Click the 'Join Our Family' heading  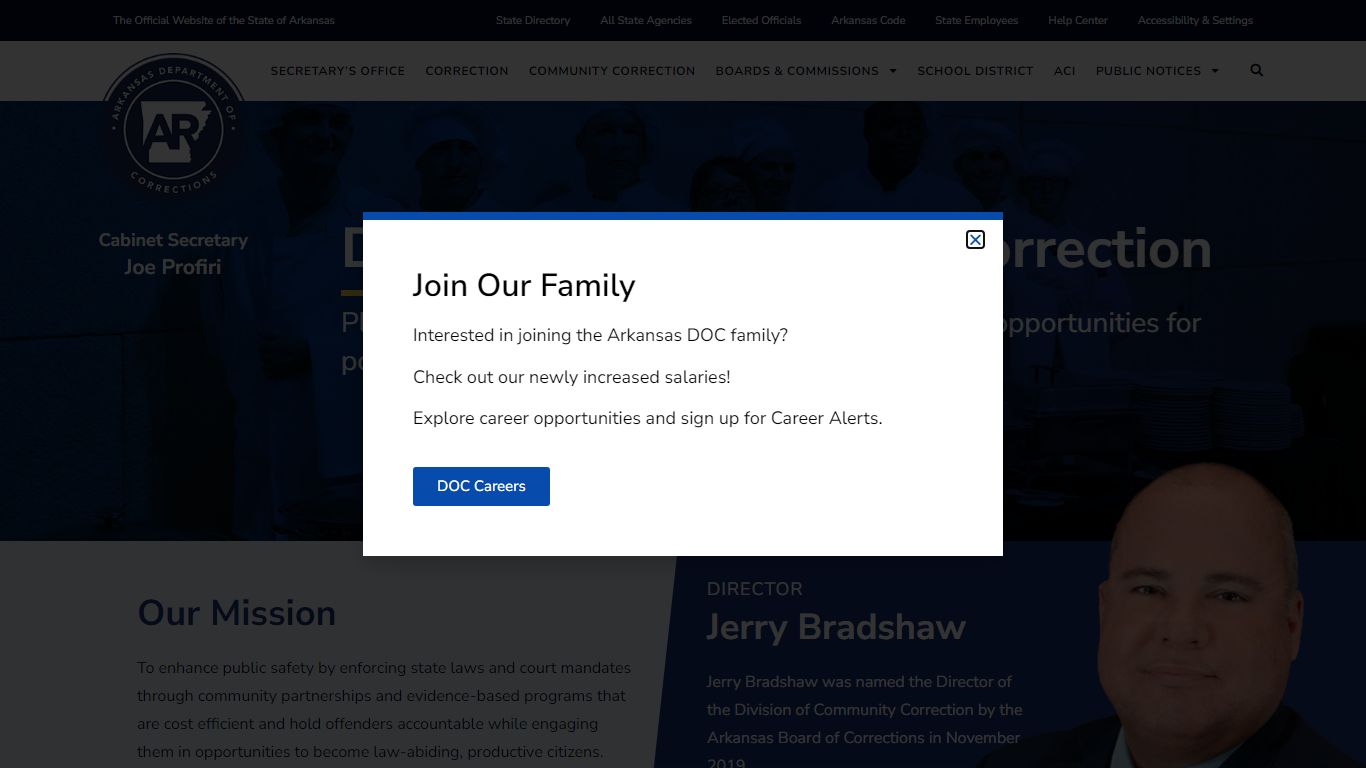point(524,286)
